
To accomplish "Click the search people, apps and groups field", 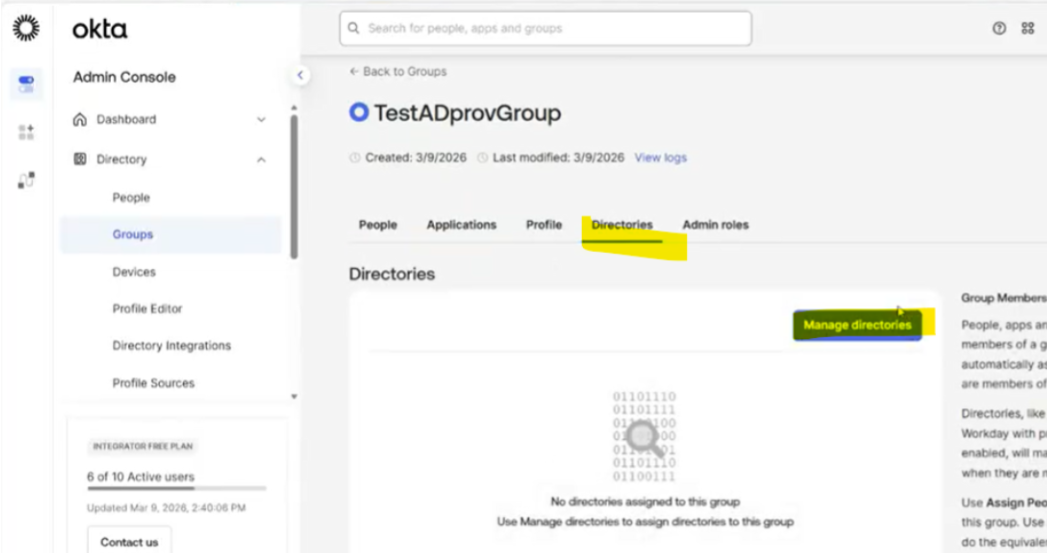I will tap(545, 29).
